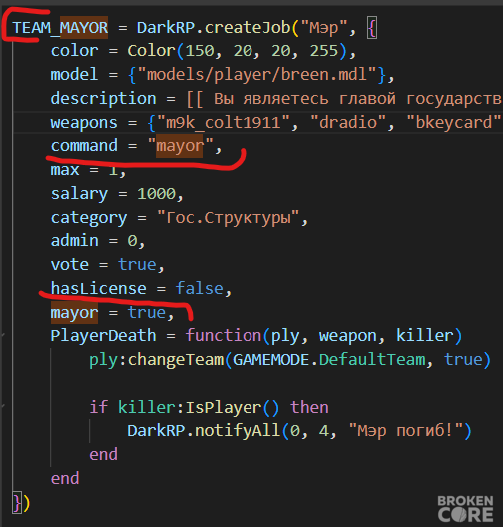Viewport: 503px width, 527px height.
Task: Click the "Мэр погиб!" message string
Action: [406, 431]
